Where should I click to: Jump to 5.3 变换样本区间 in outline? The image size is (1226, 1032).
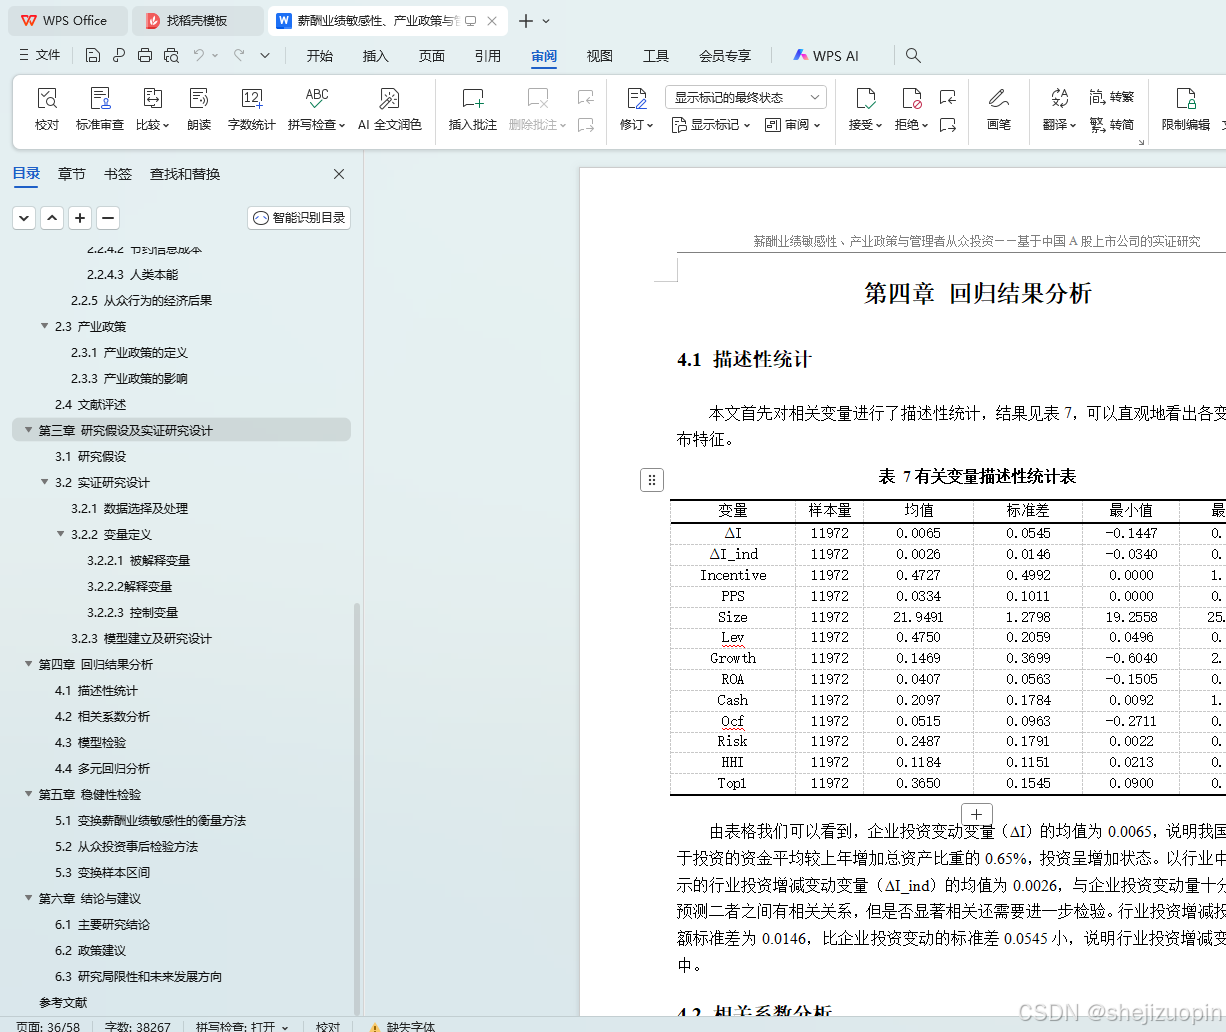click(x=102, y=872)
